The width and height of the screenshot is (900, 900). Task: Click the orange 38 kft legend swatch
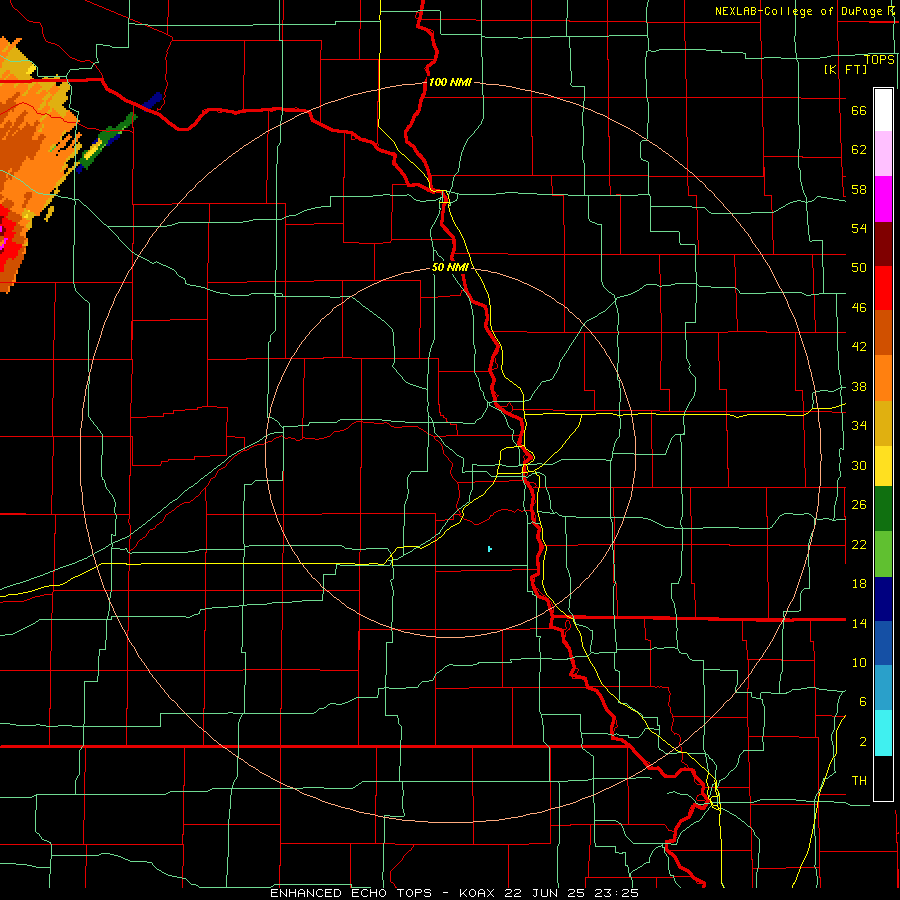[x=883, y=378]
